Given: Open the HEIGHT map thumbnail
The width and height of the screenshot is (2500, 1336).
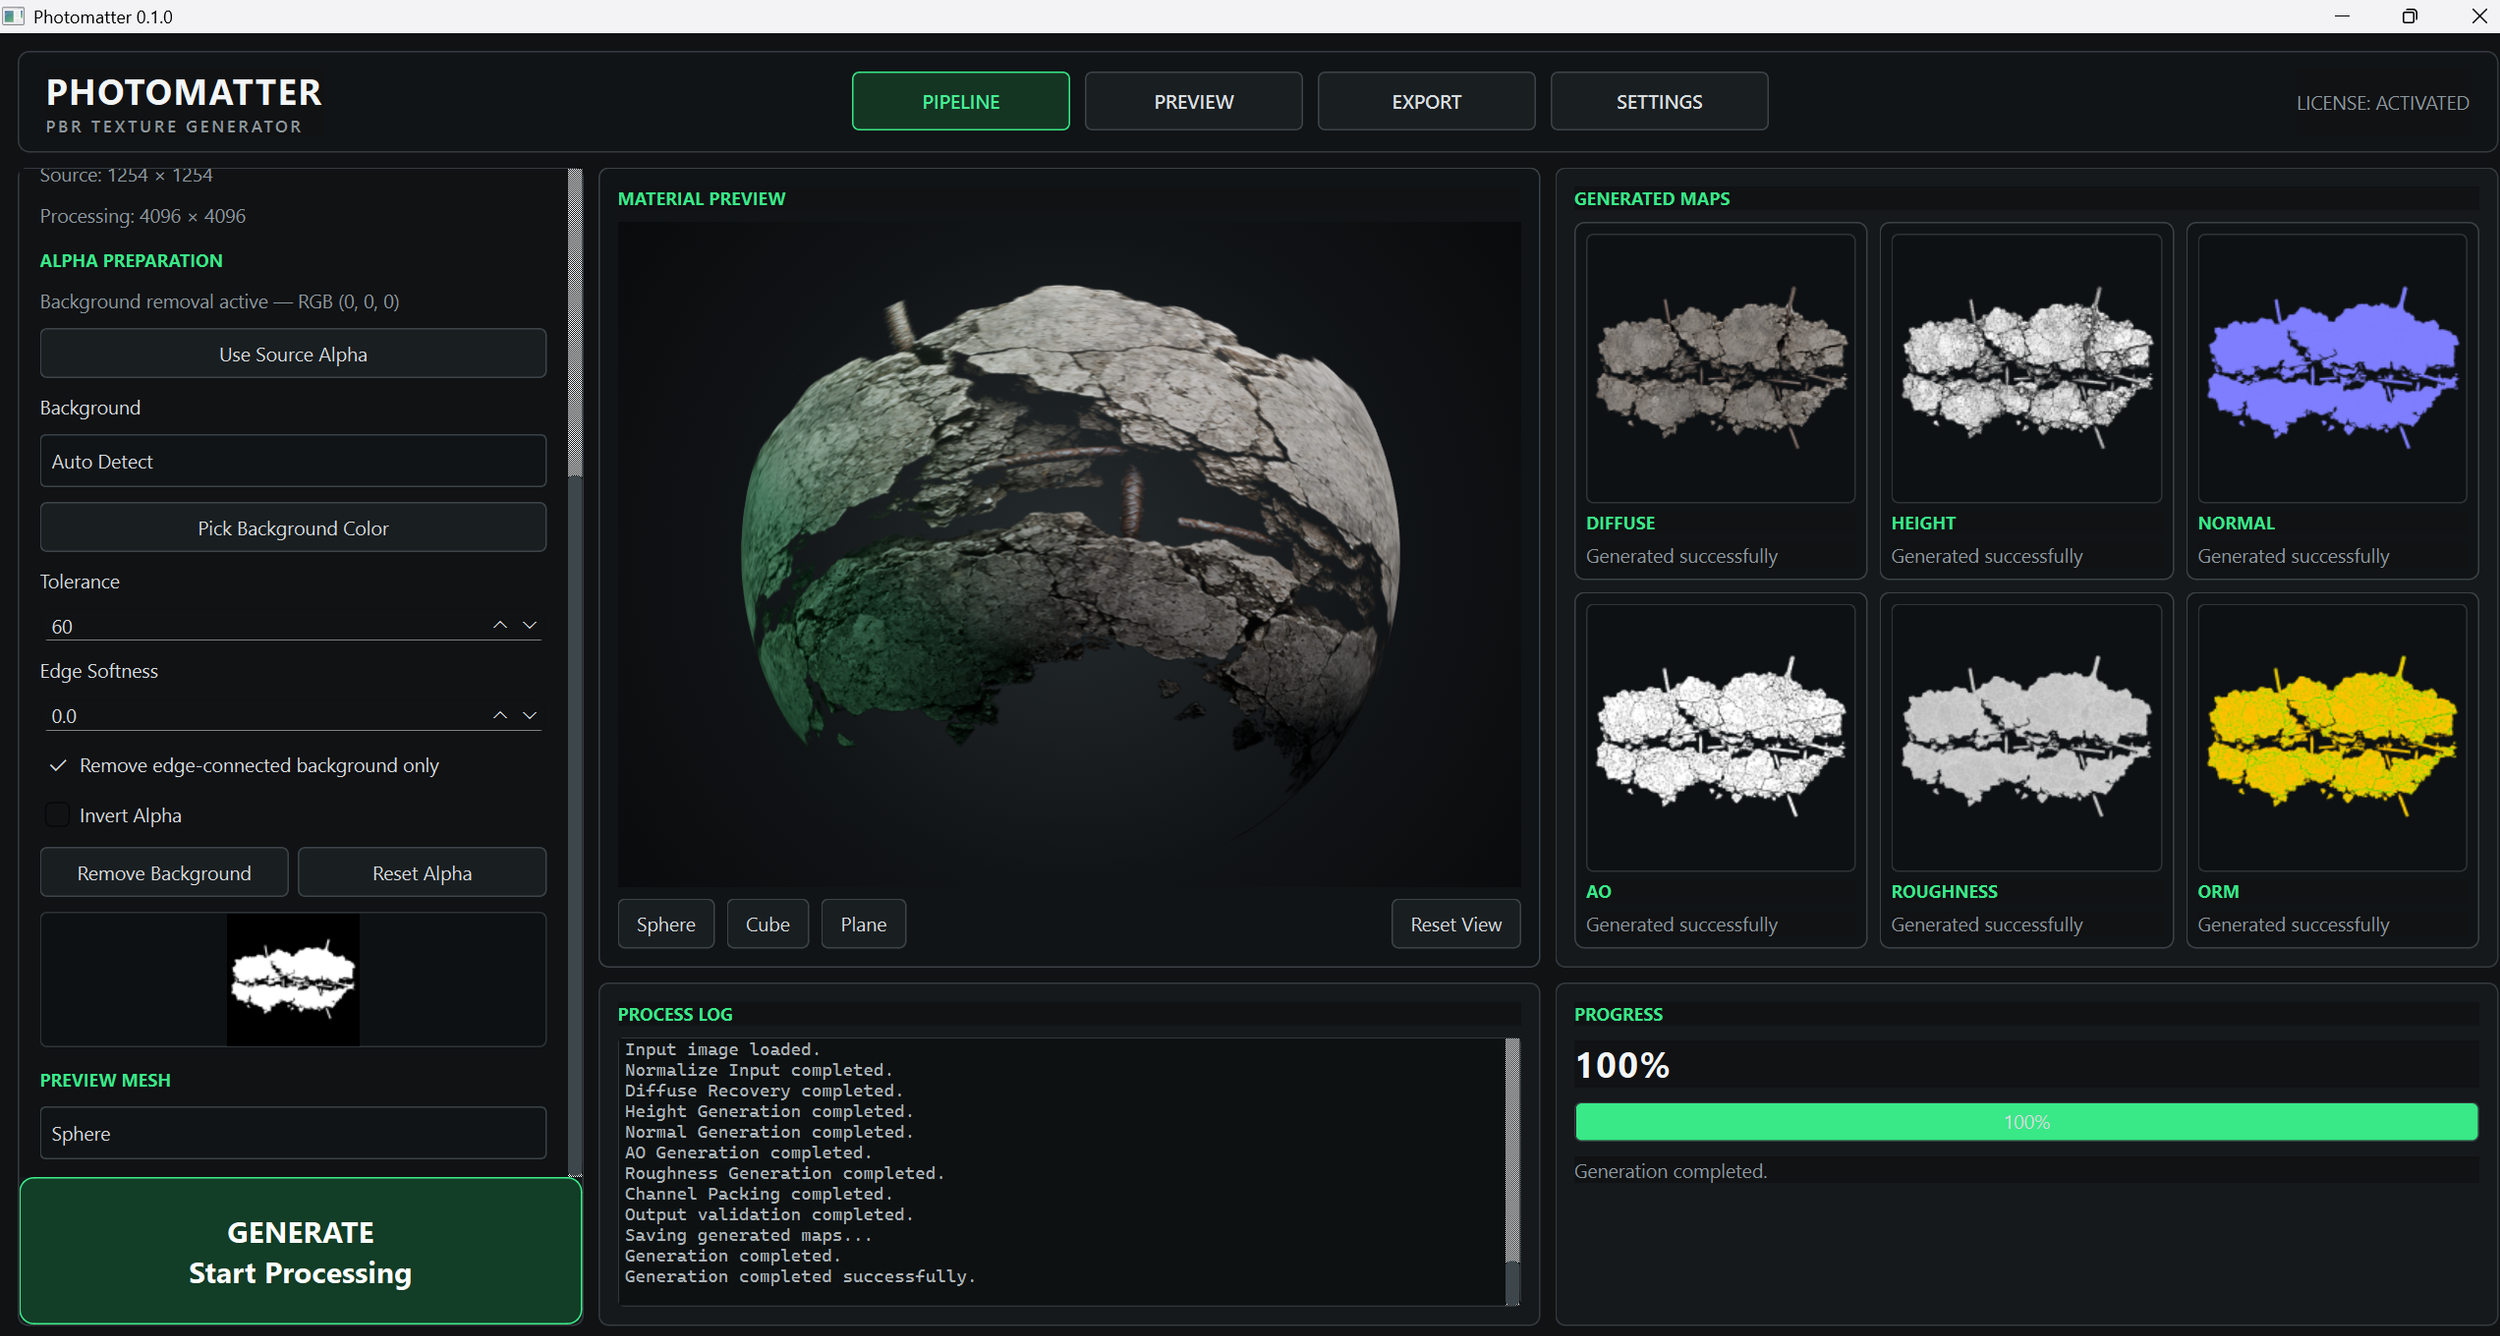Looking at the screenshot, I should 2026,368.
